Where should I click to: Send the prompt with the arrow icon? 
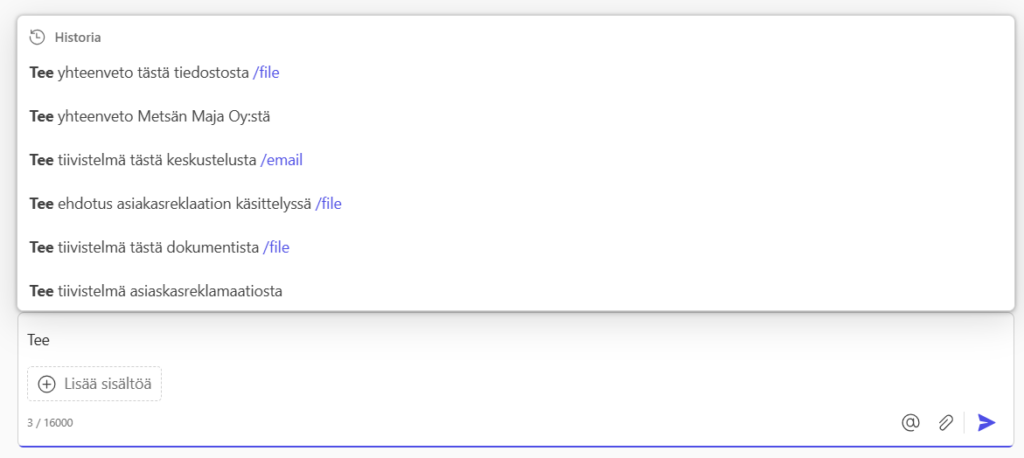pyautogui.click(x=986, y=423)
